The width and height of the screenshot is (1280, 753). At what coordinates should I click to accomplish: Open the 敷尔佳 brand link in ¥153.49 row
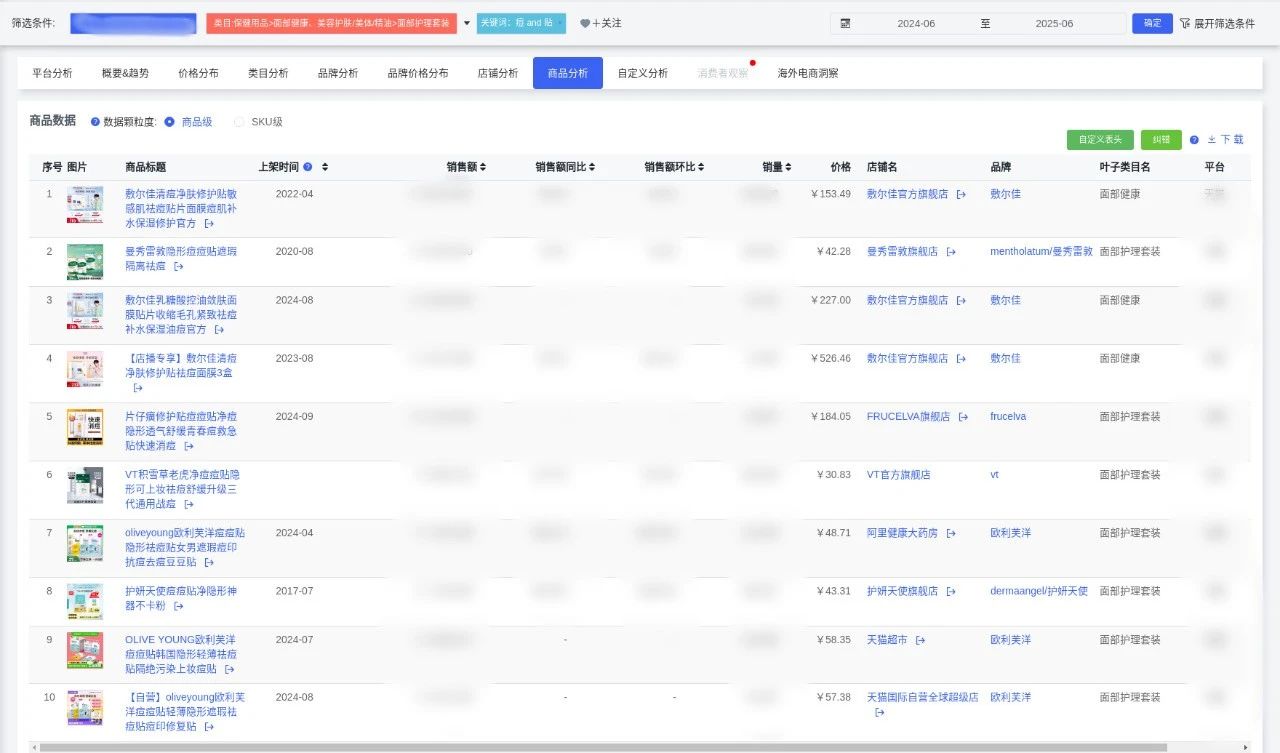point(1005,194)
